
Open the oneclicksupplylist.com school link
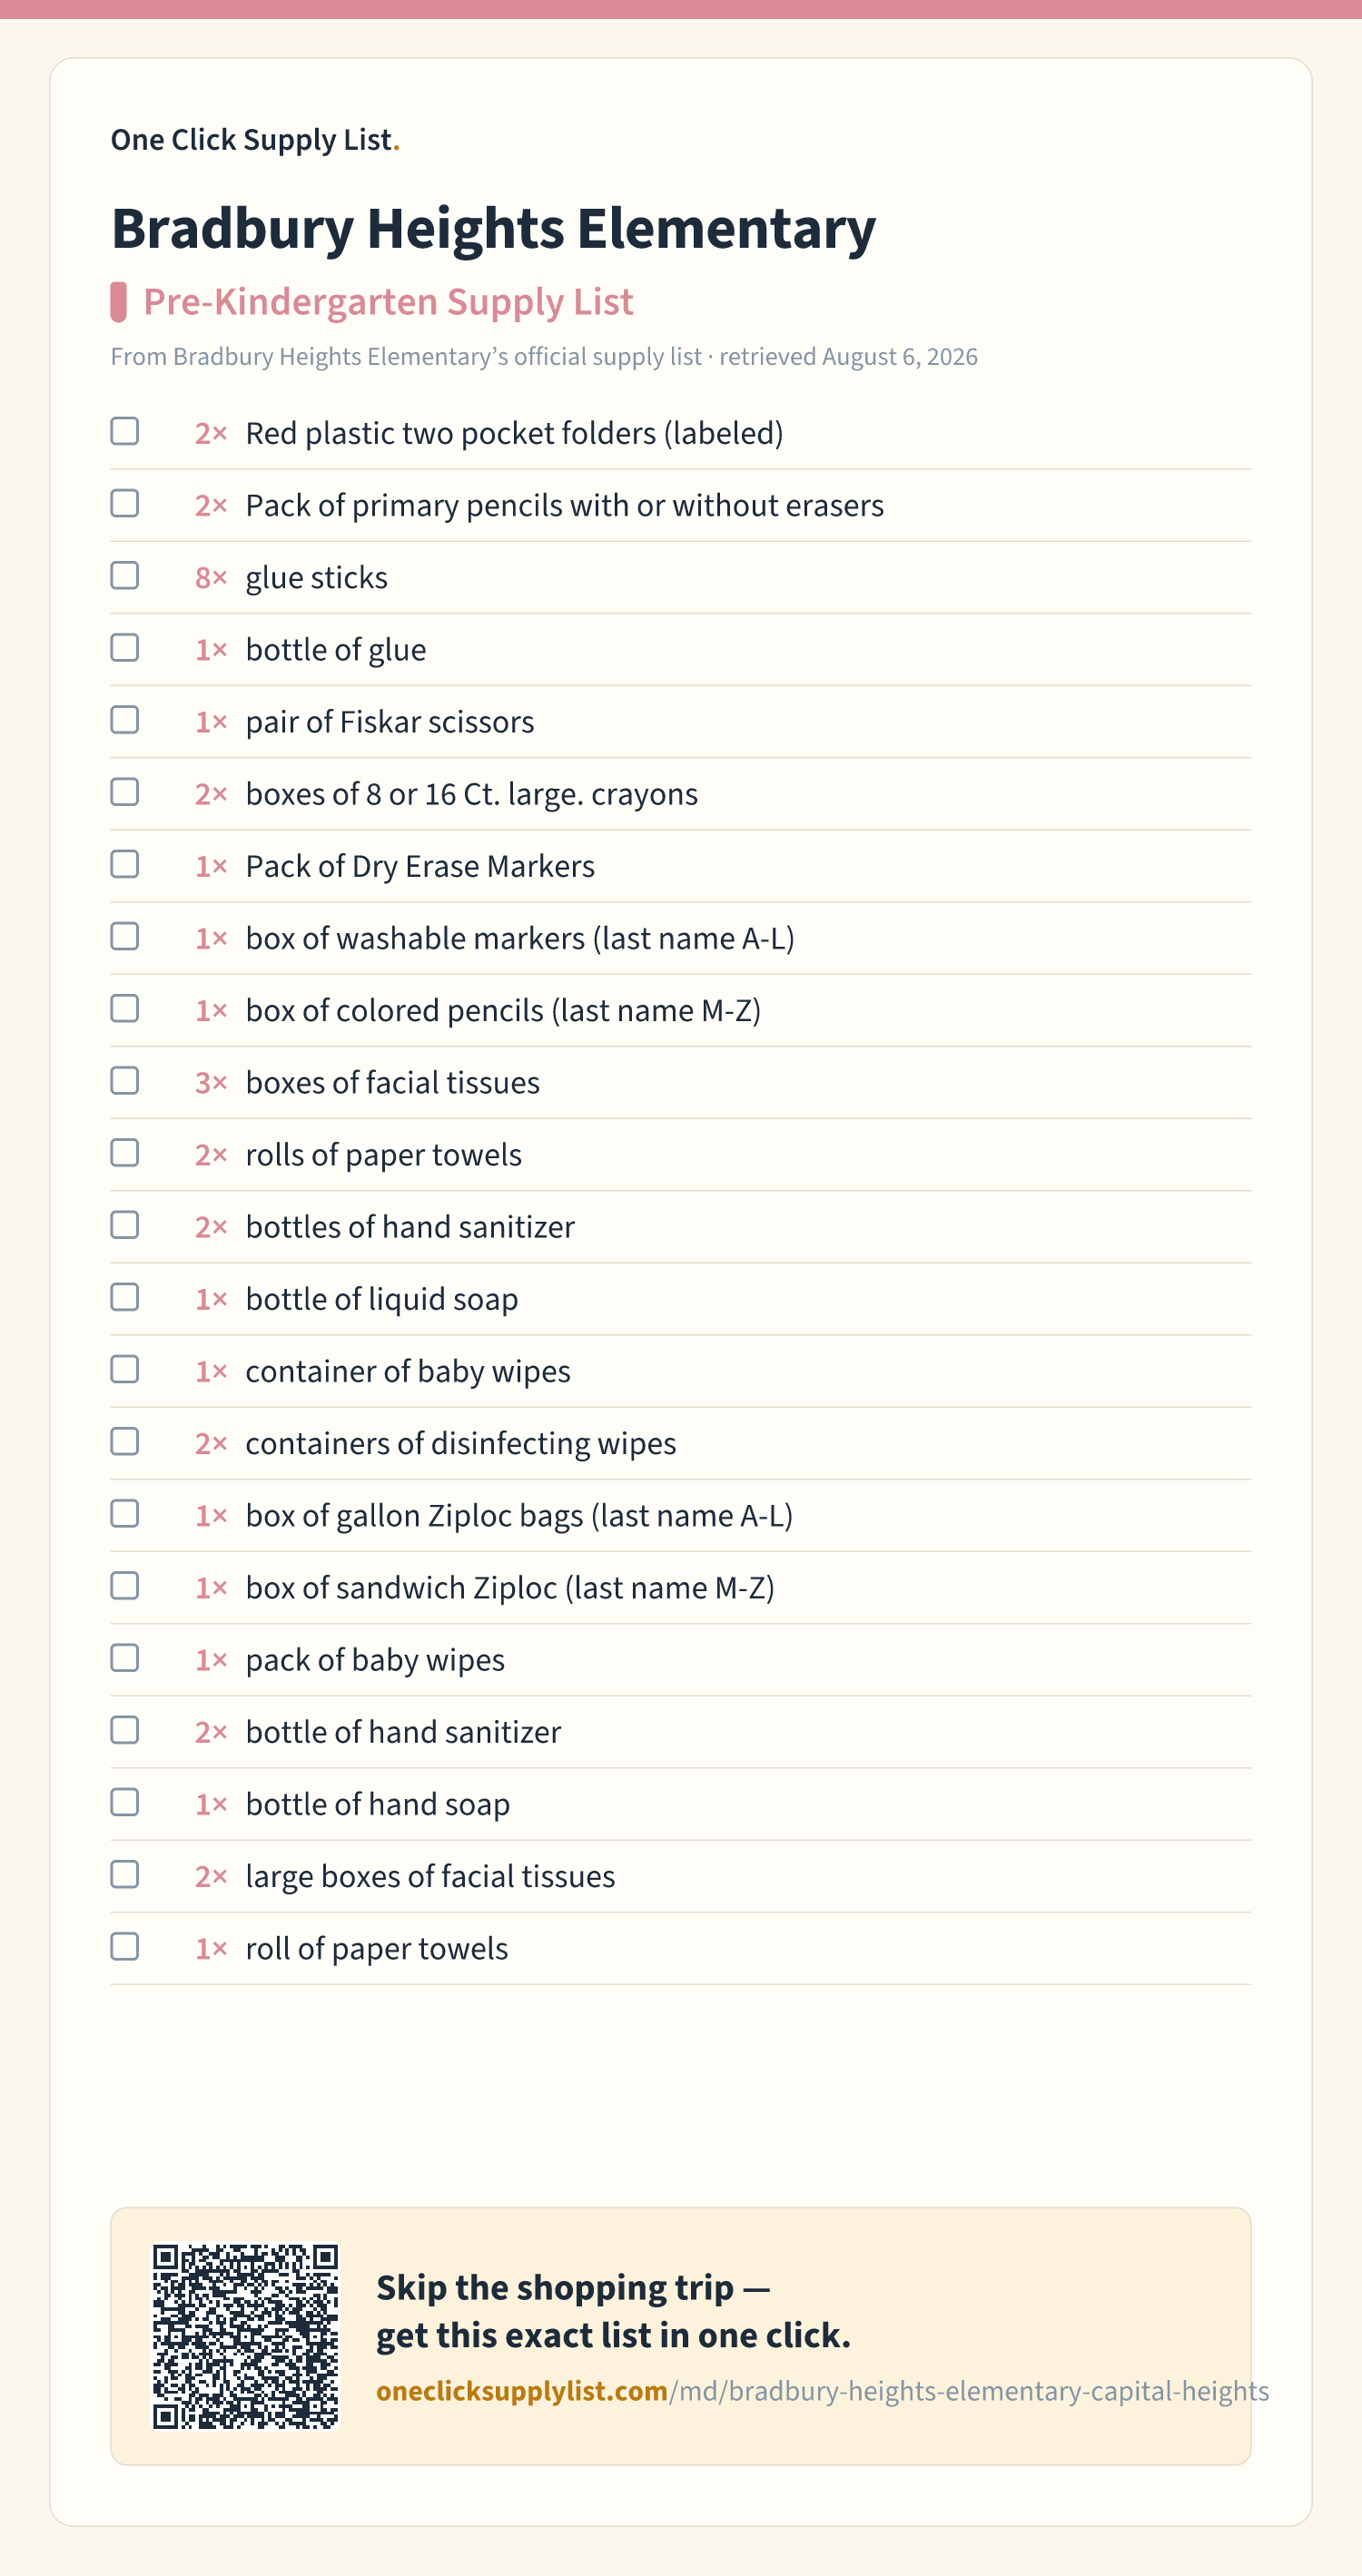822,2390
